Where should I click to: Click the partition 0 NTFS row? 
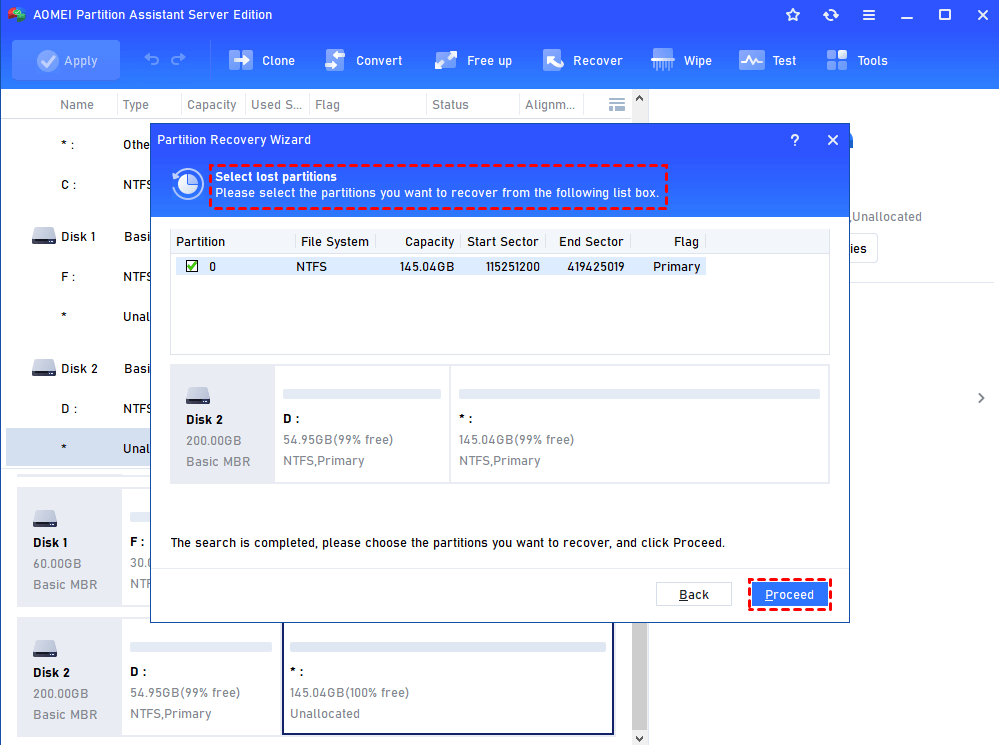440,266
